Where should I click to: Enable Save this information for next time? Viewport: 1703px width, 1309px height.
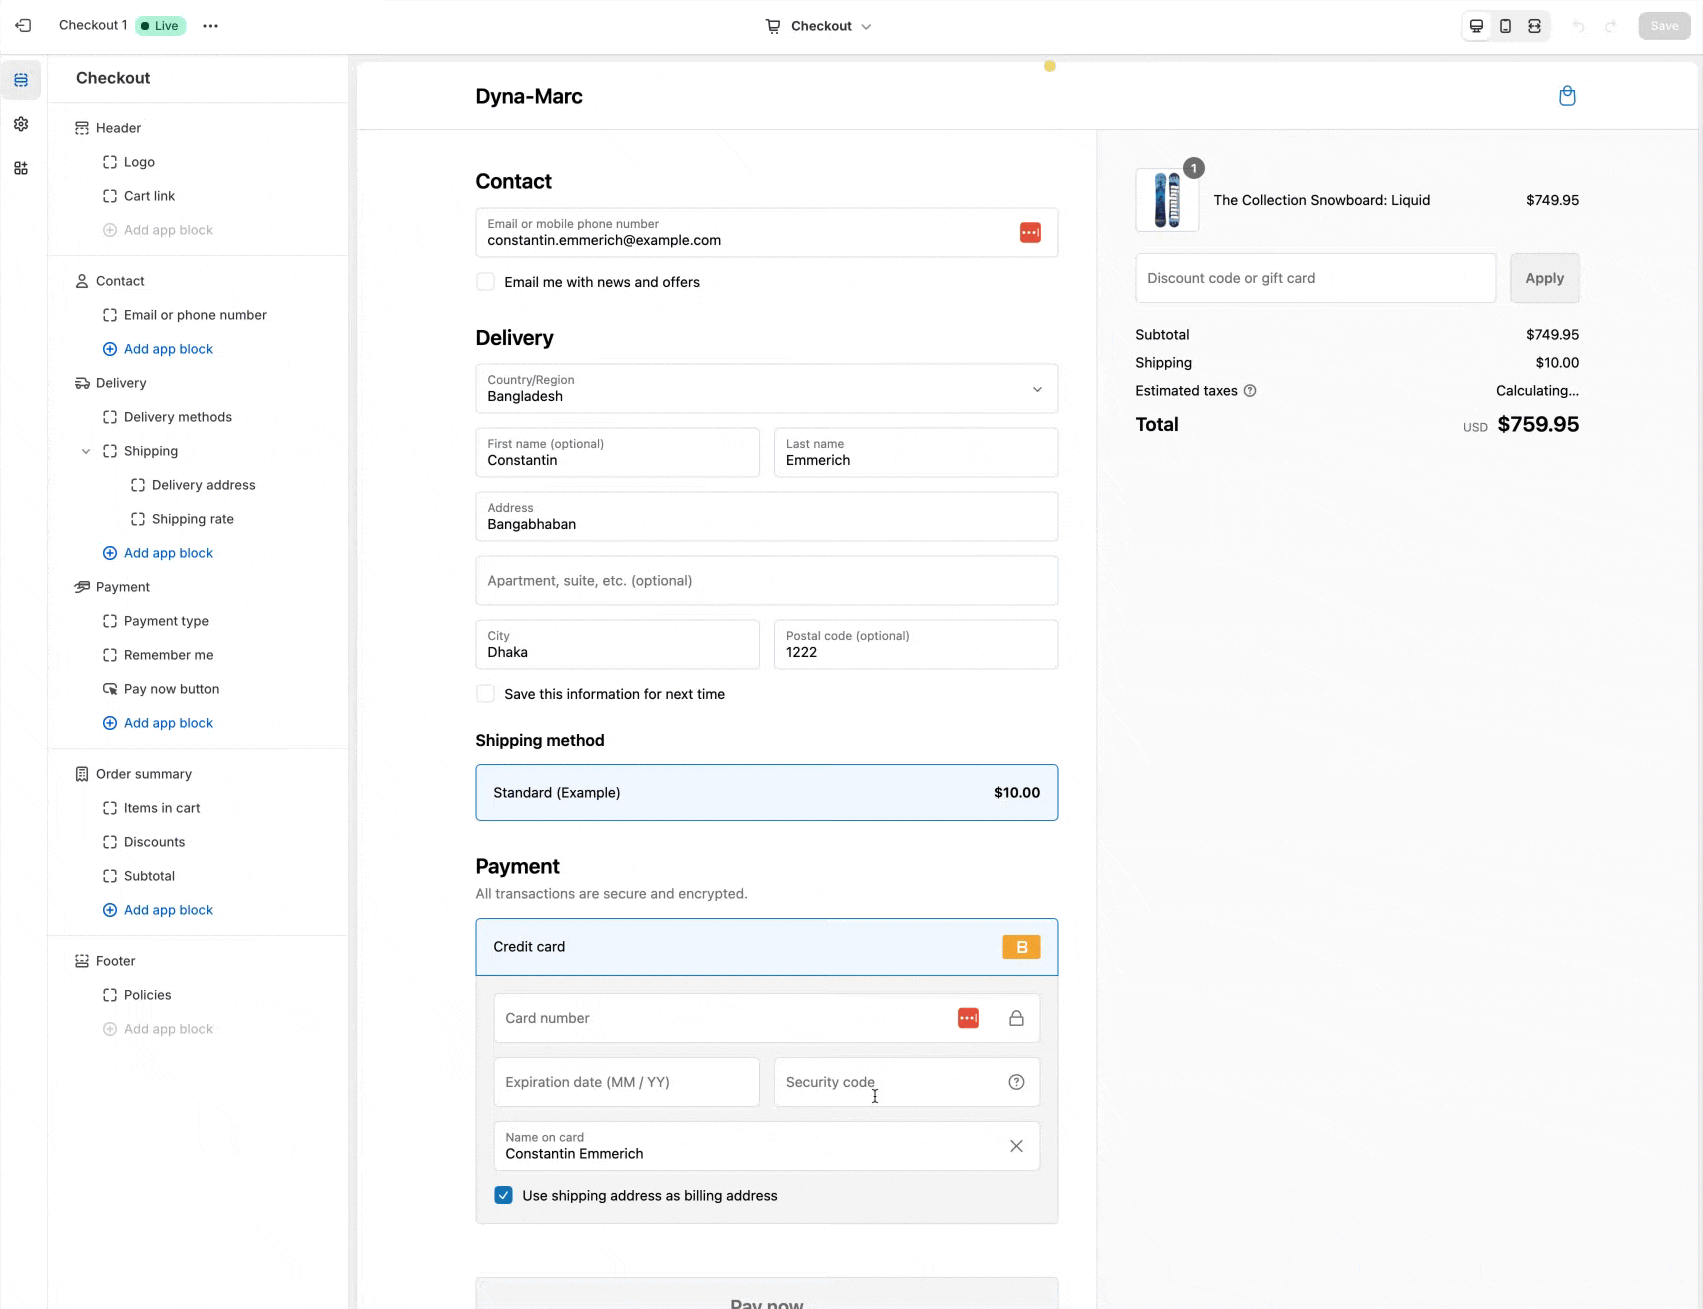[486, 694]
